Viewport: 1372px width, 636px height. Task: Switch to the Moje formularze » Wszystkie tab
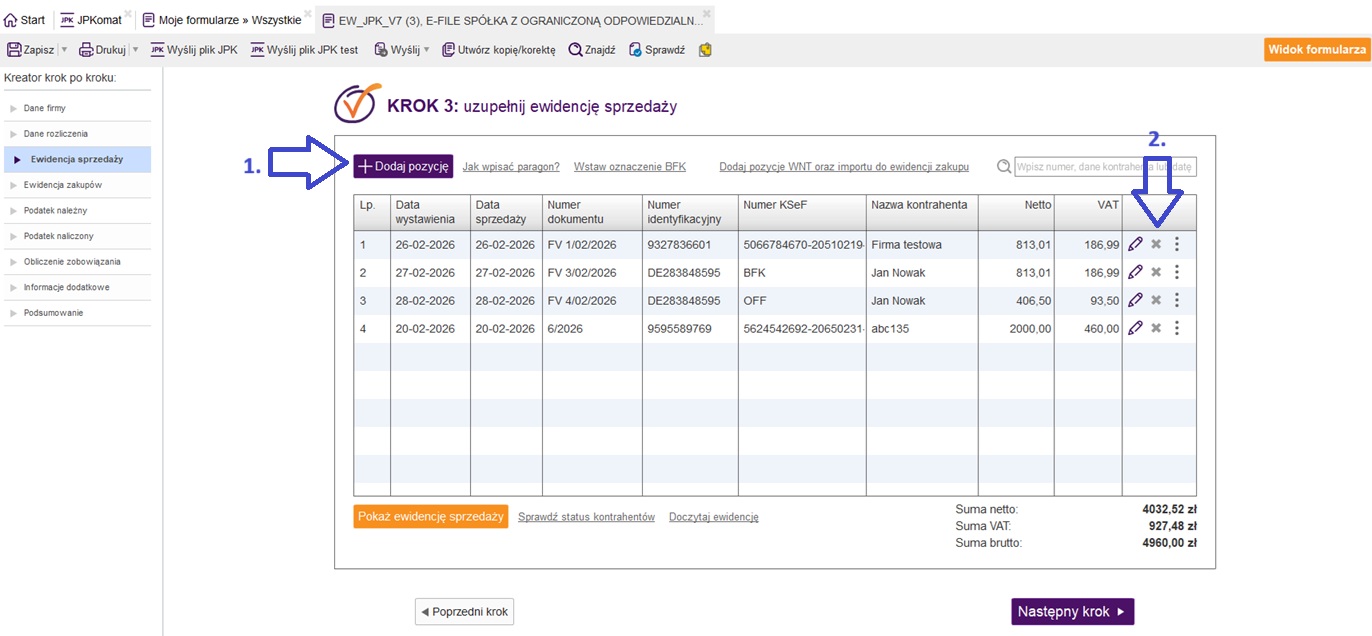(x=222, y=20)
